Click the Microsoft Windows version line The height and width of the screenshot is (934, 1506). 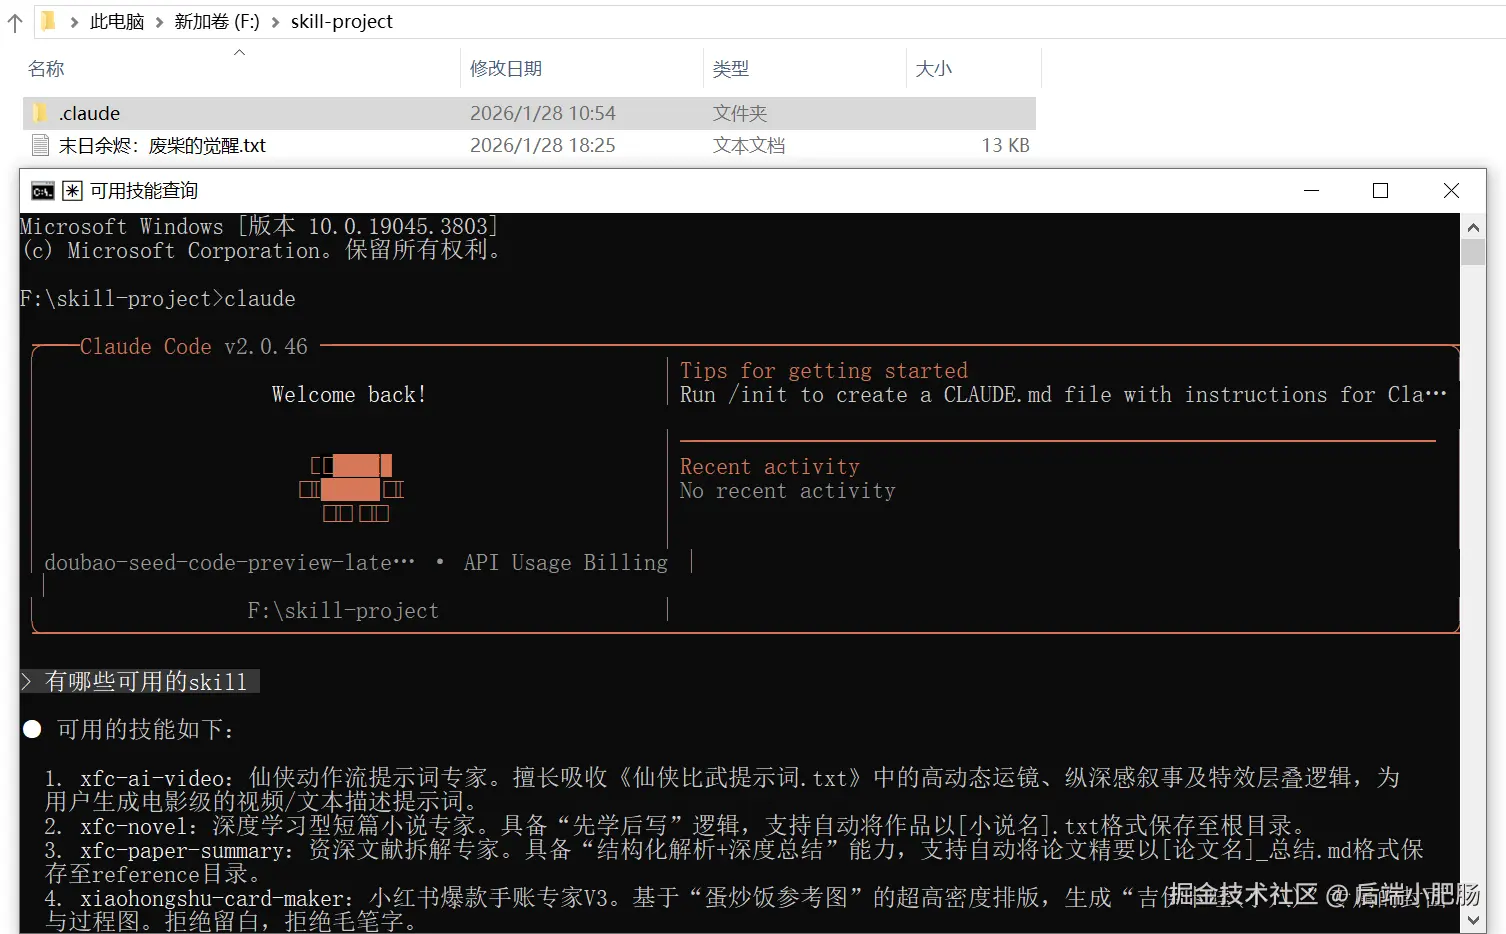[x=259, y=226]
